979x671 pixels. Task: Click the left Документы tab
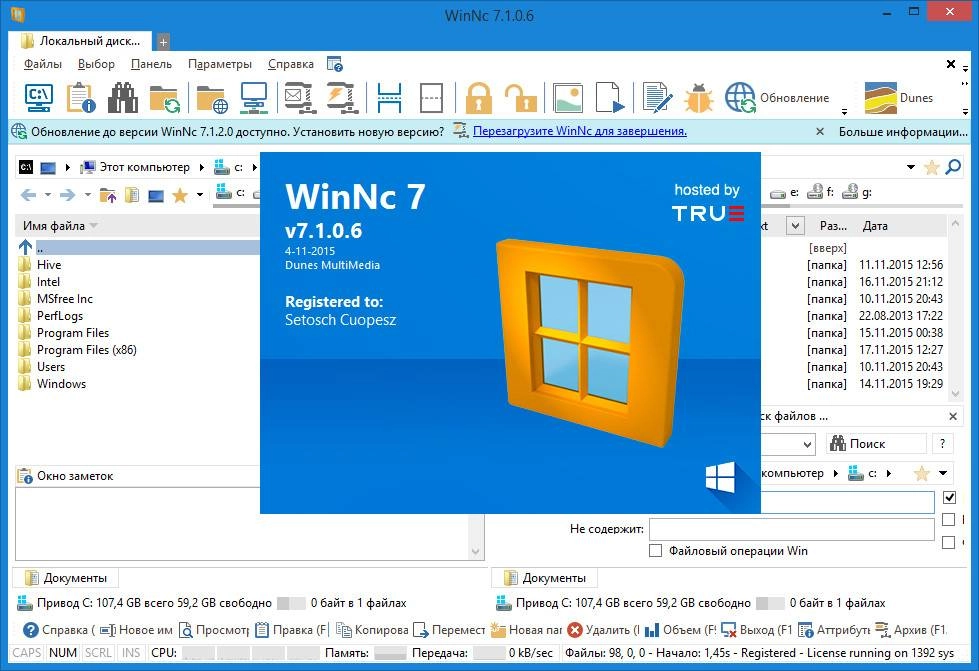click(66, 578)
